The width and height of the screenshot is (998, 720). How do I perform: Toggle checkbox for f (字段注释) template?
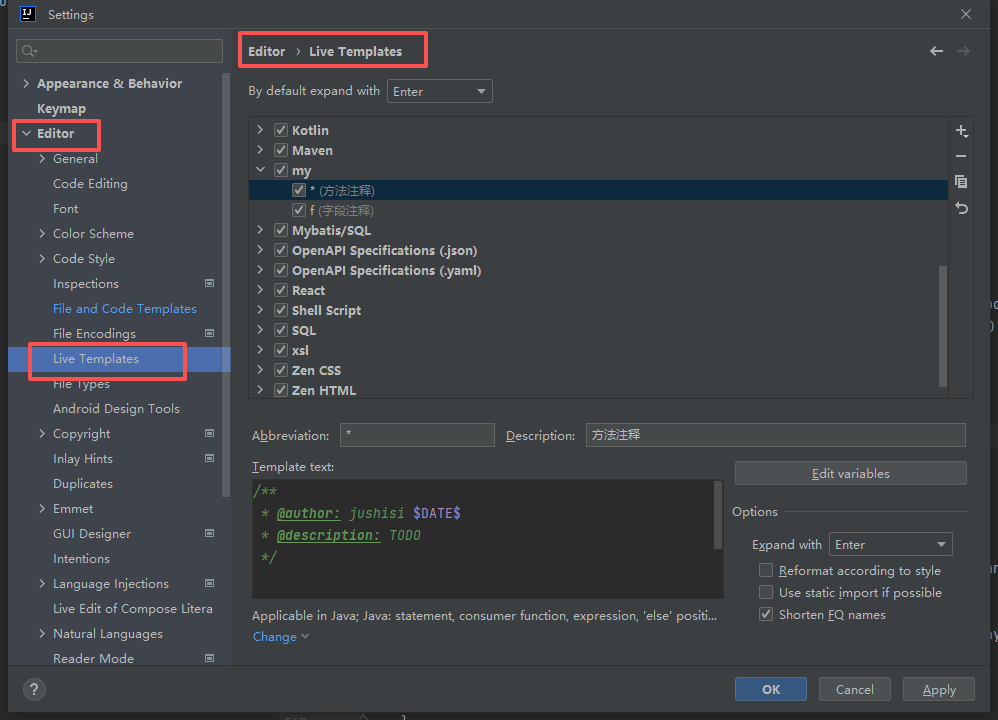pos(299,210)
